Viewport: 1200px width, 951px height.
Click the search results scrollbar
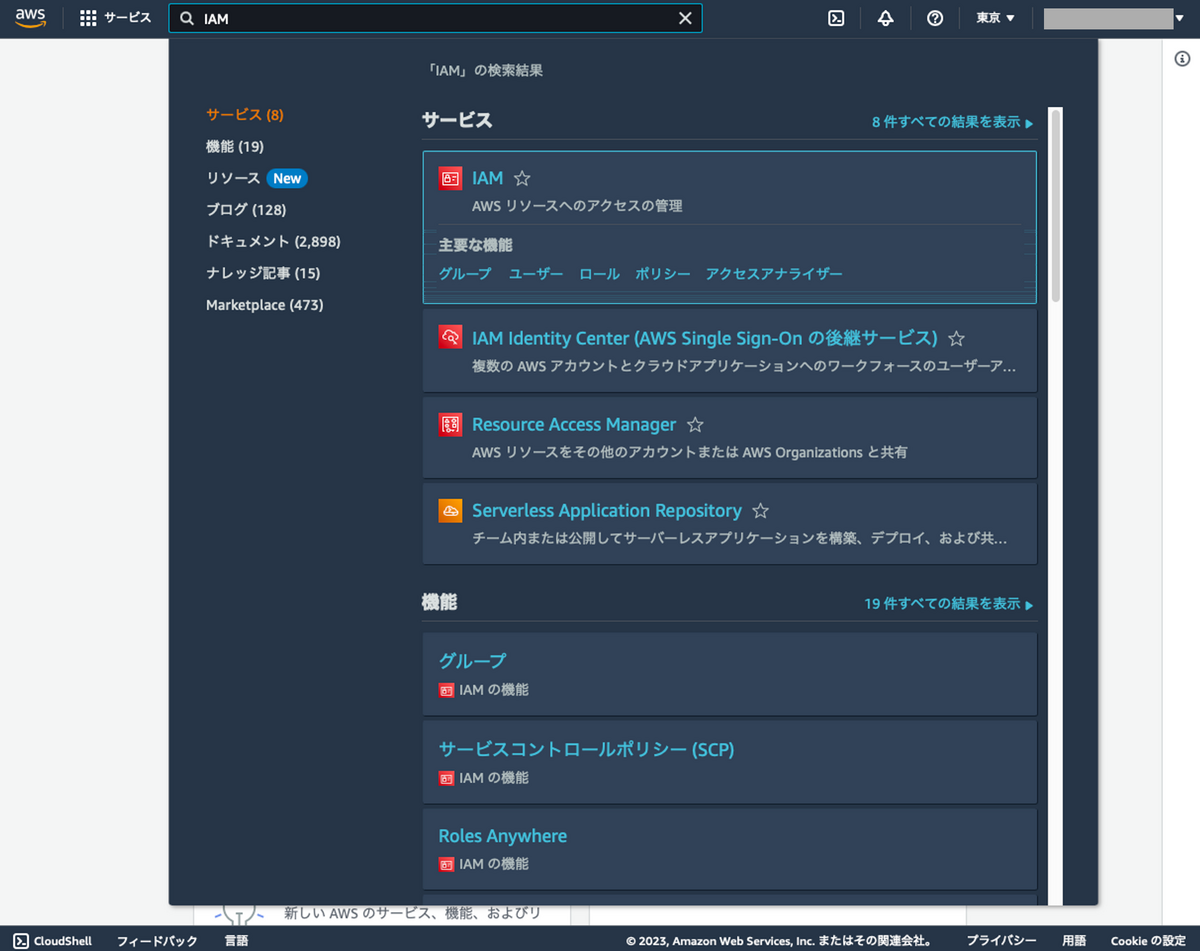[1056, 205]
